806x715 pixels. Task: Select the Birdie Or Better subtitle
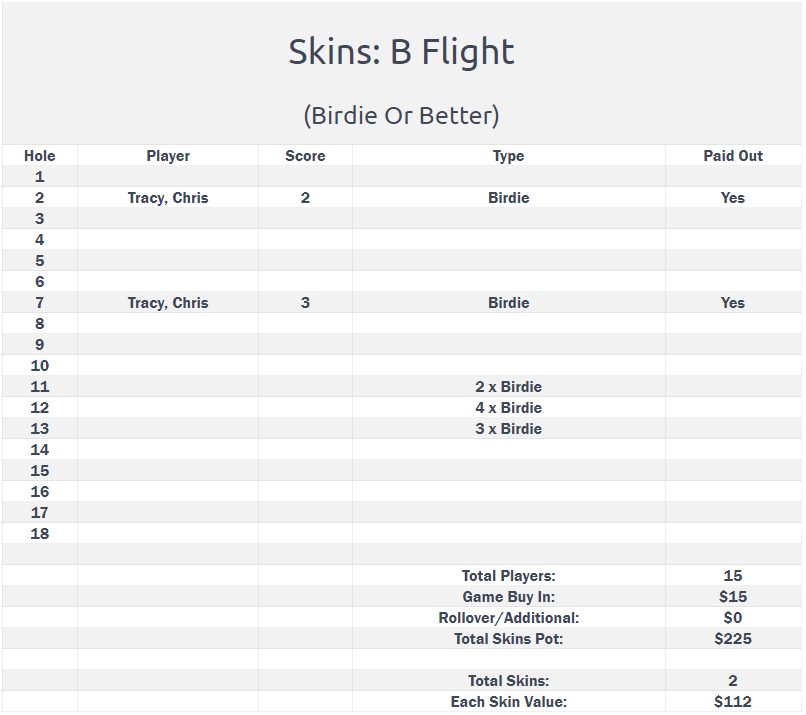click(x=401, y=115)
